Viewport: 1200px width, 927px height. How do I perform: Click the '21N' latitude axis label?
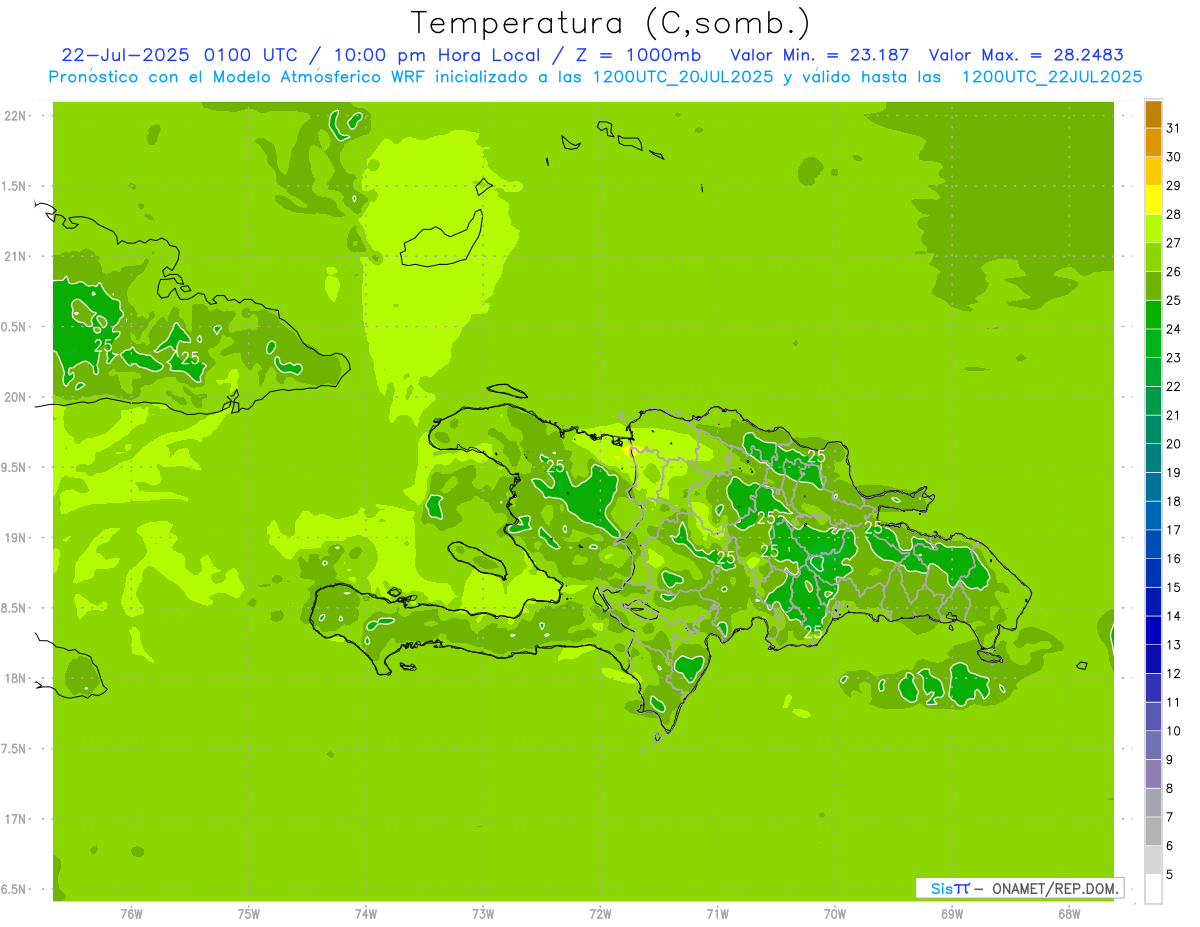pos(17,257)
